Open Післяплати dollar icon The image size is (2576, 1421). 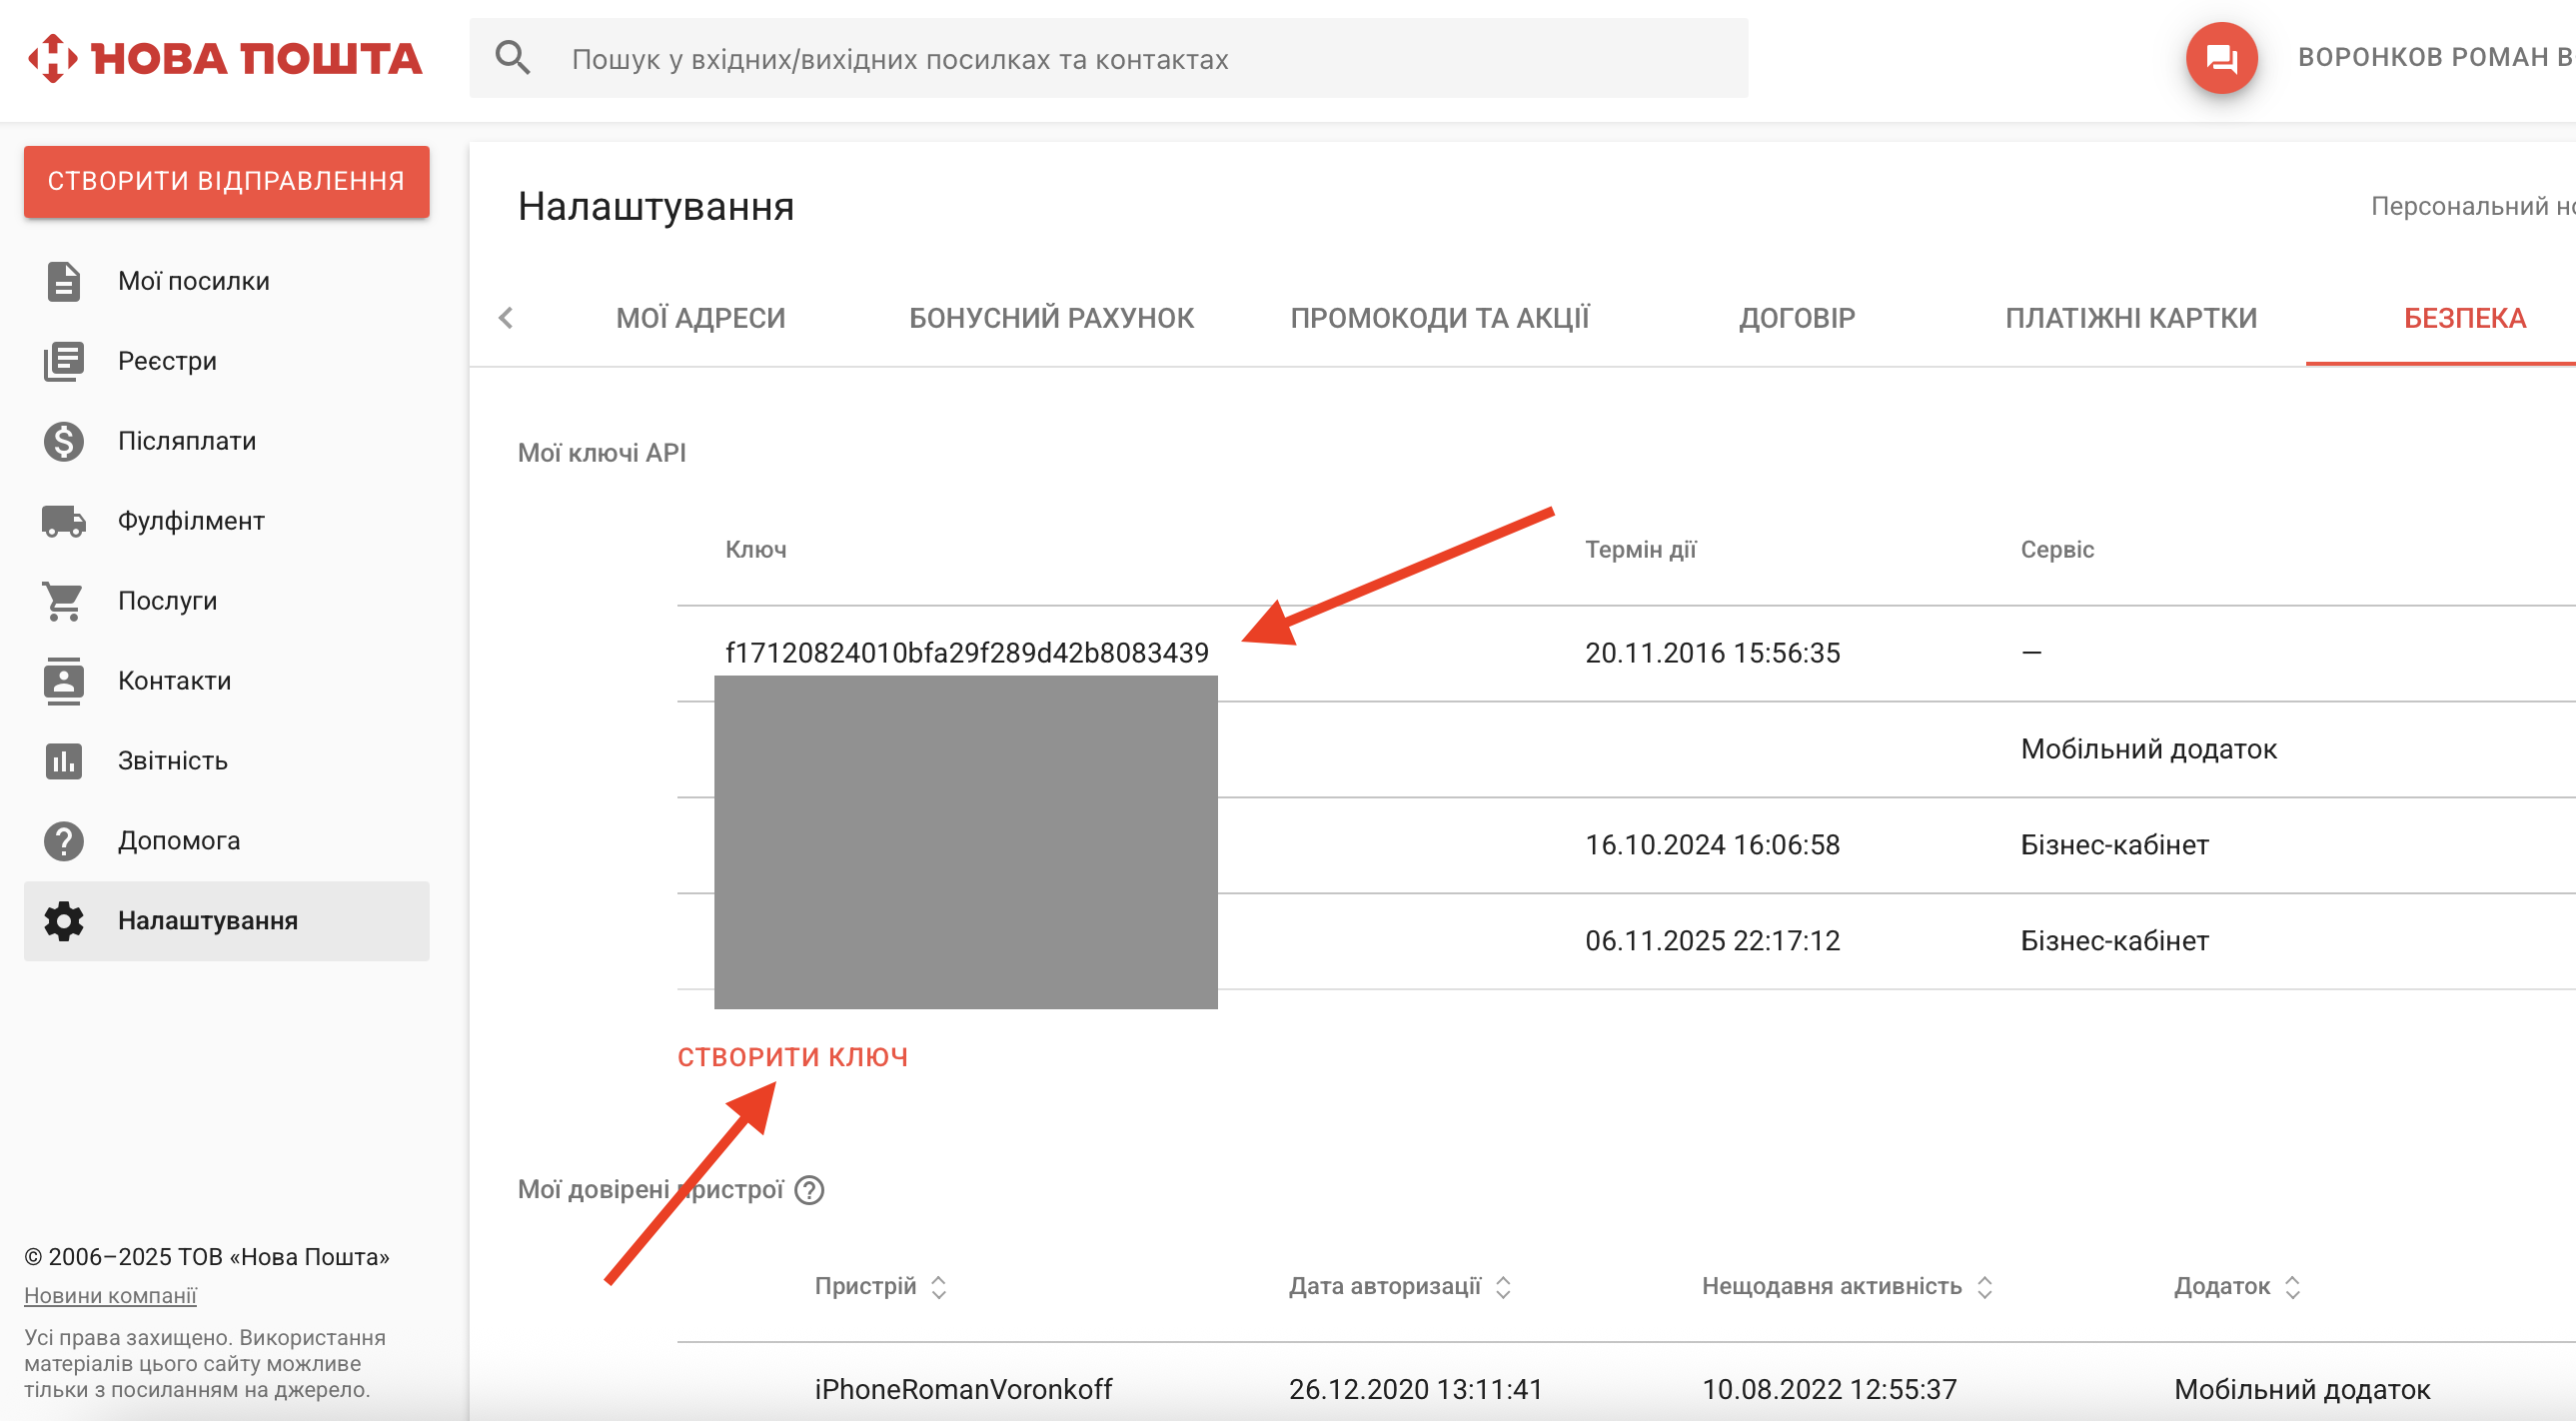(x=63, y=441)
